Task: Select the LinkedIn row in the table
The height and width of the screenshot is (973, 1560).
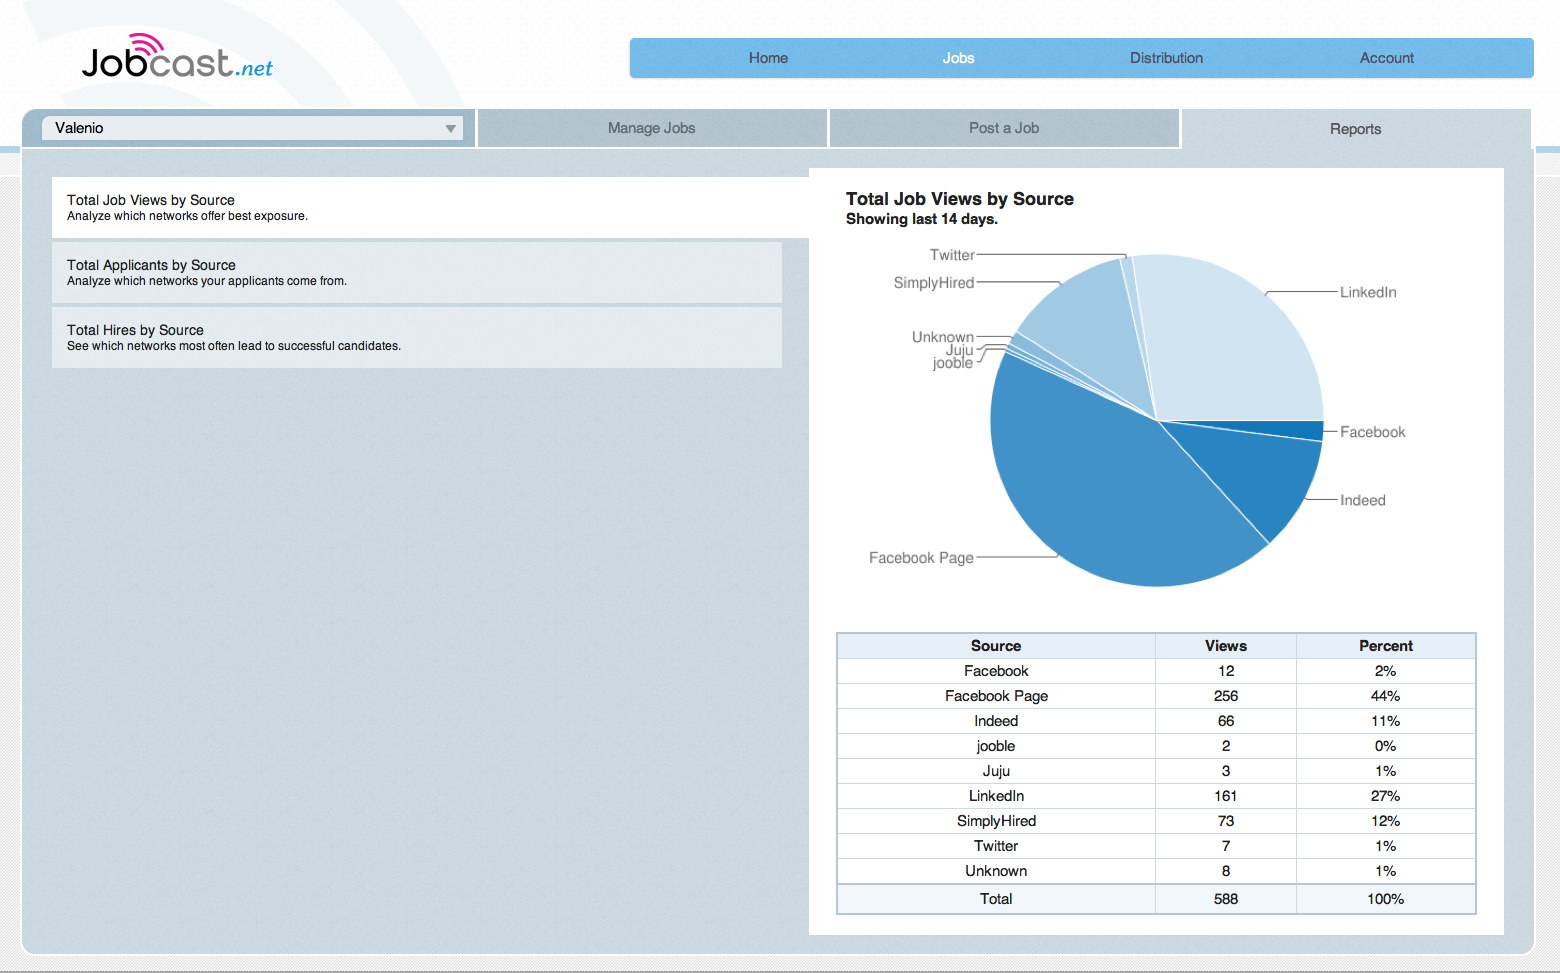Action: (x=1156, y=796)
